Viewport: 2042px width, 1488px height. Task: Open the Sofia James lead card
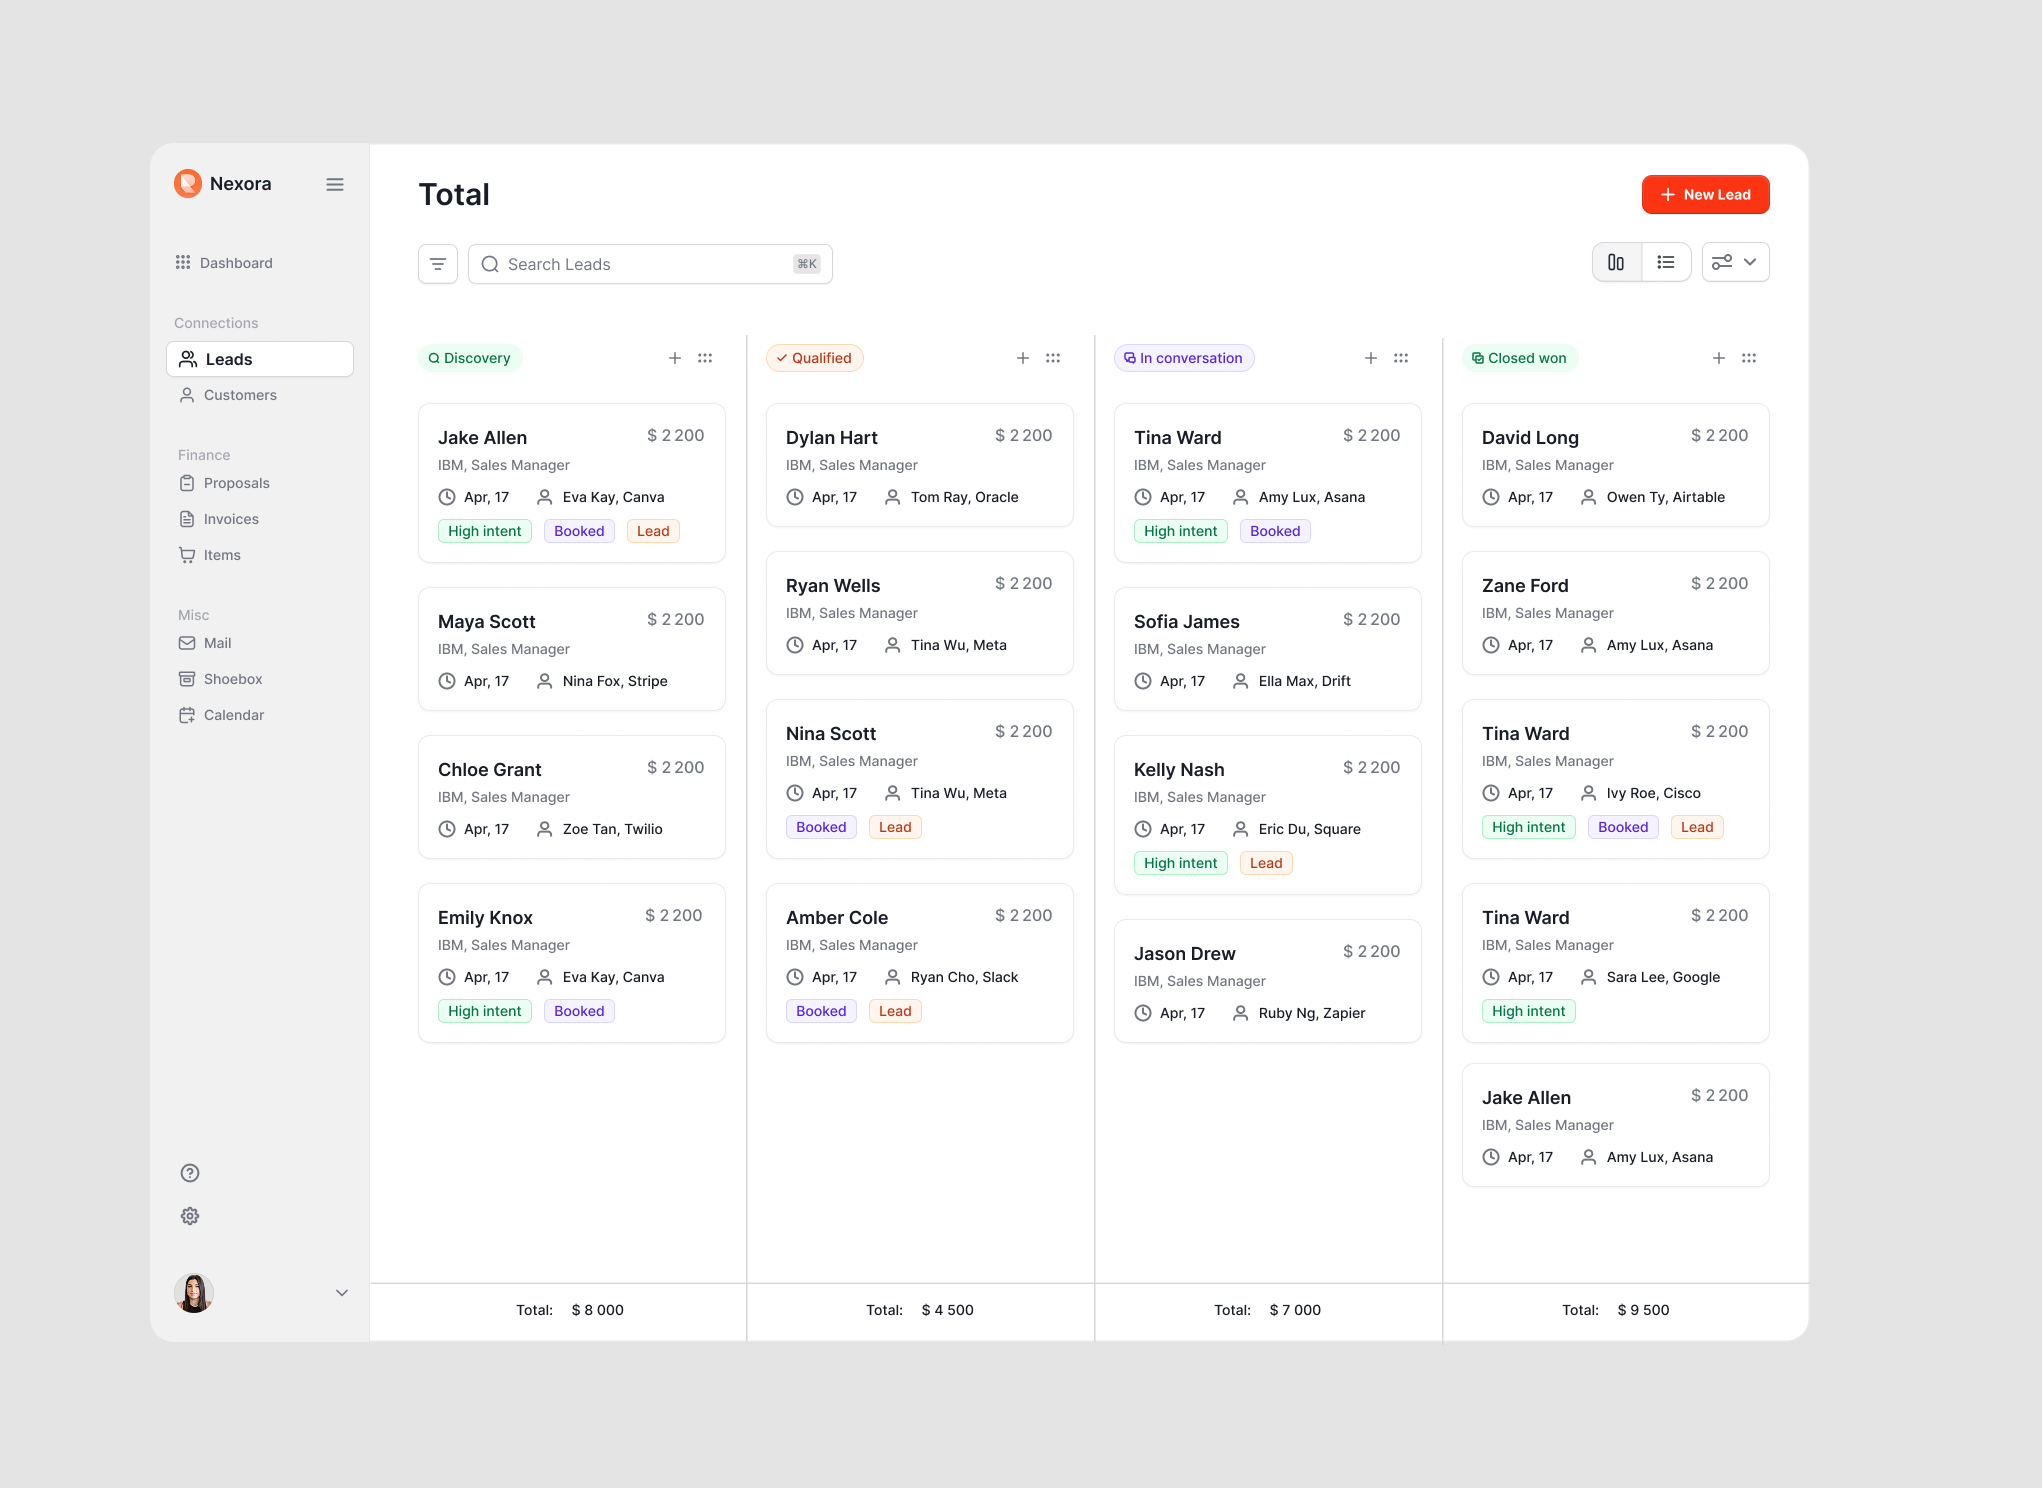click(1268, 649)
